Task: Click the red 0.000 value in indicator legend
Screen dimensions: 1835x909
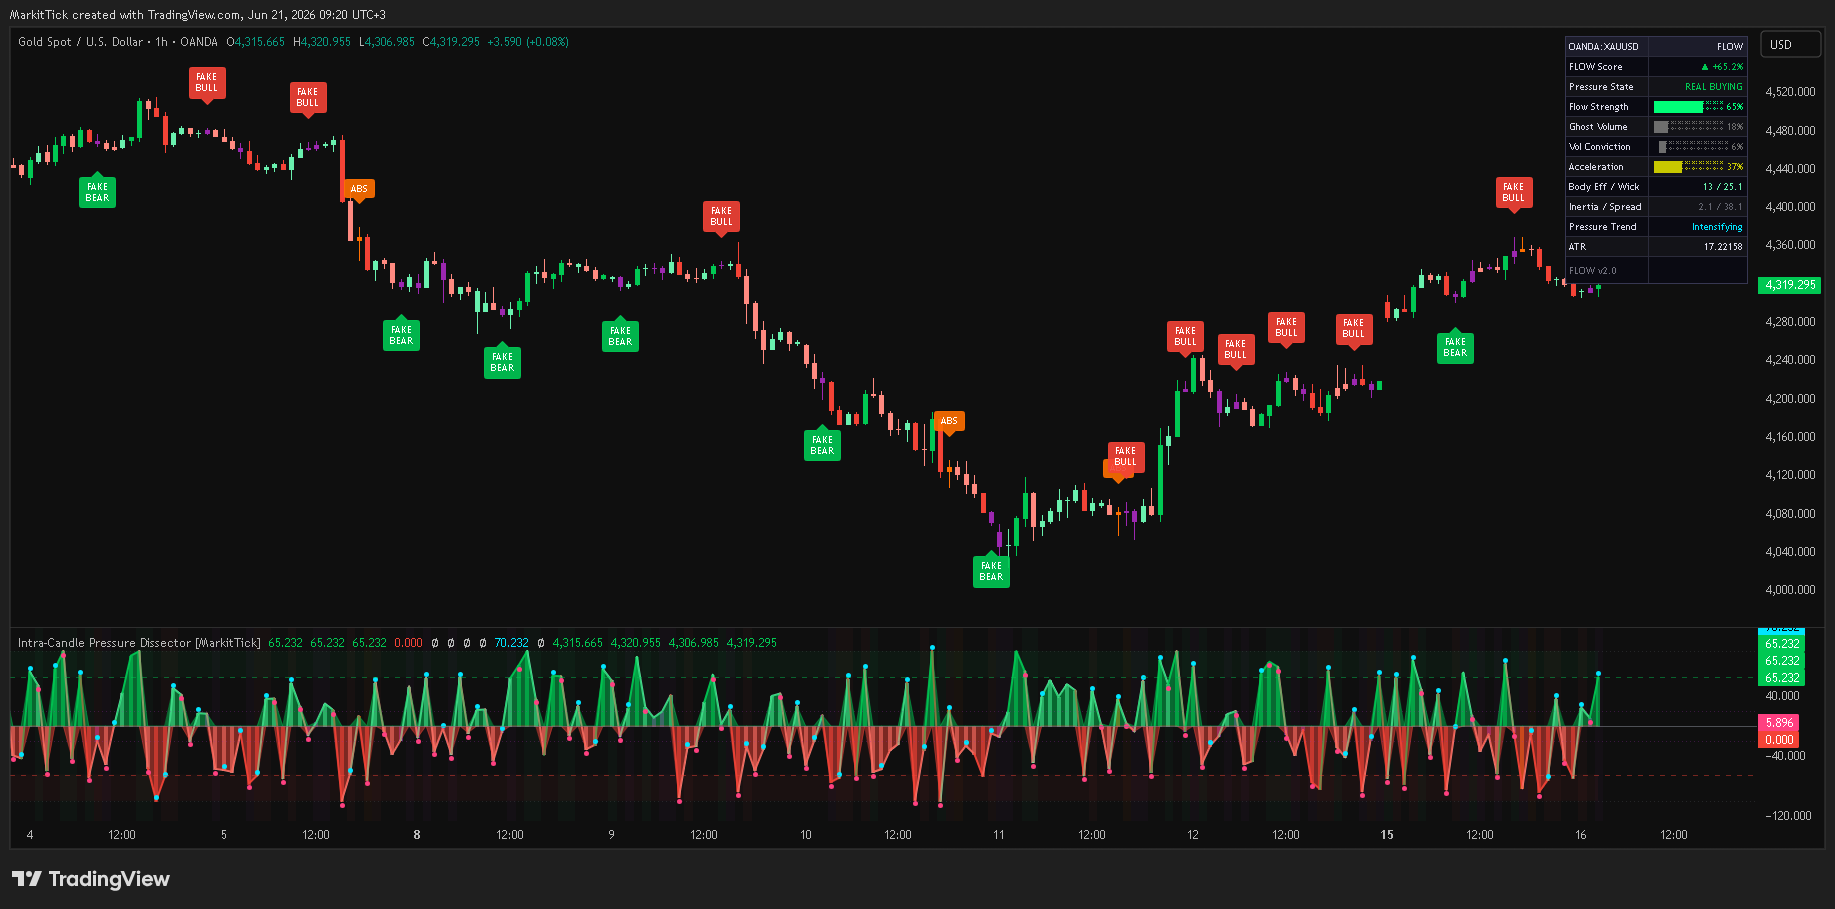Action: (408, 643)
